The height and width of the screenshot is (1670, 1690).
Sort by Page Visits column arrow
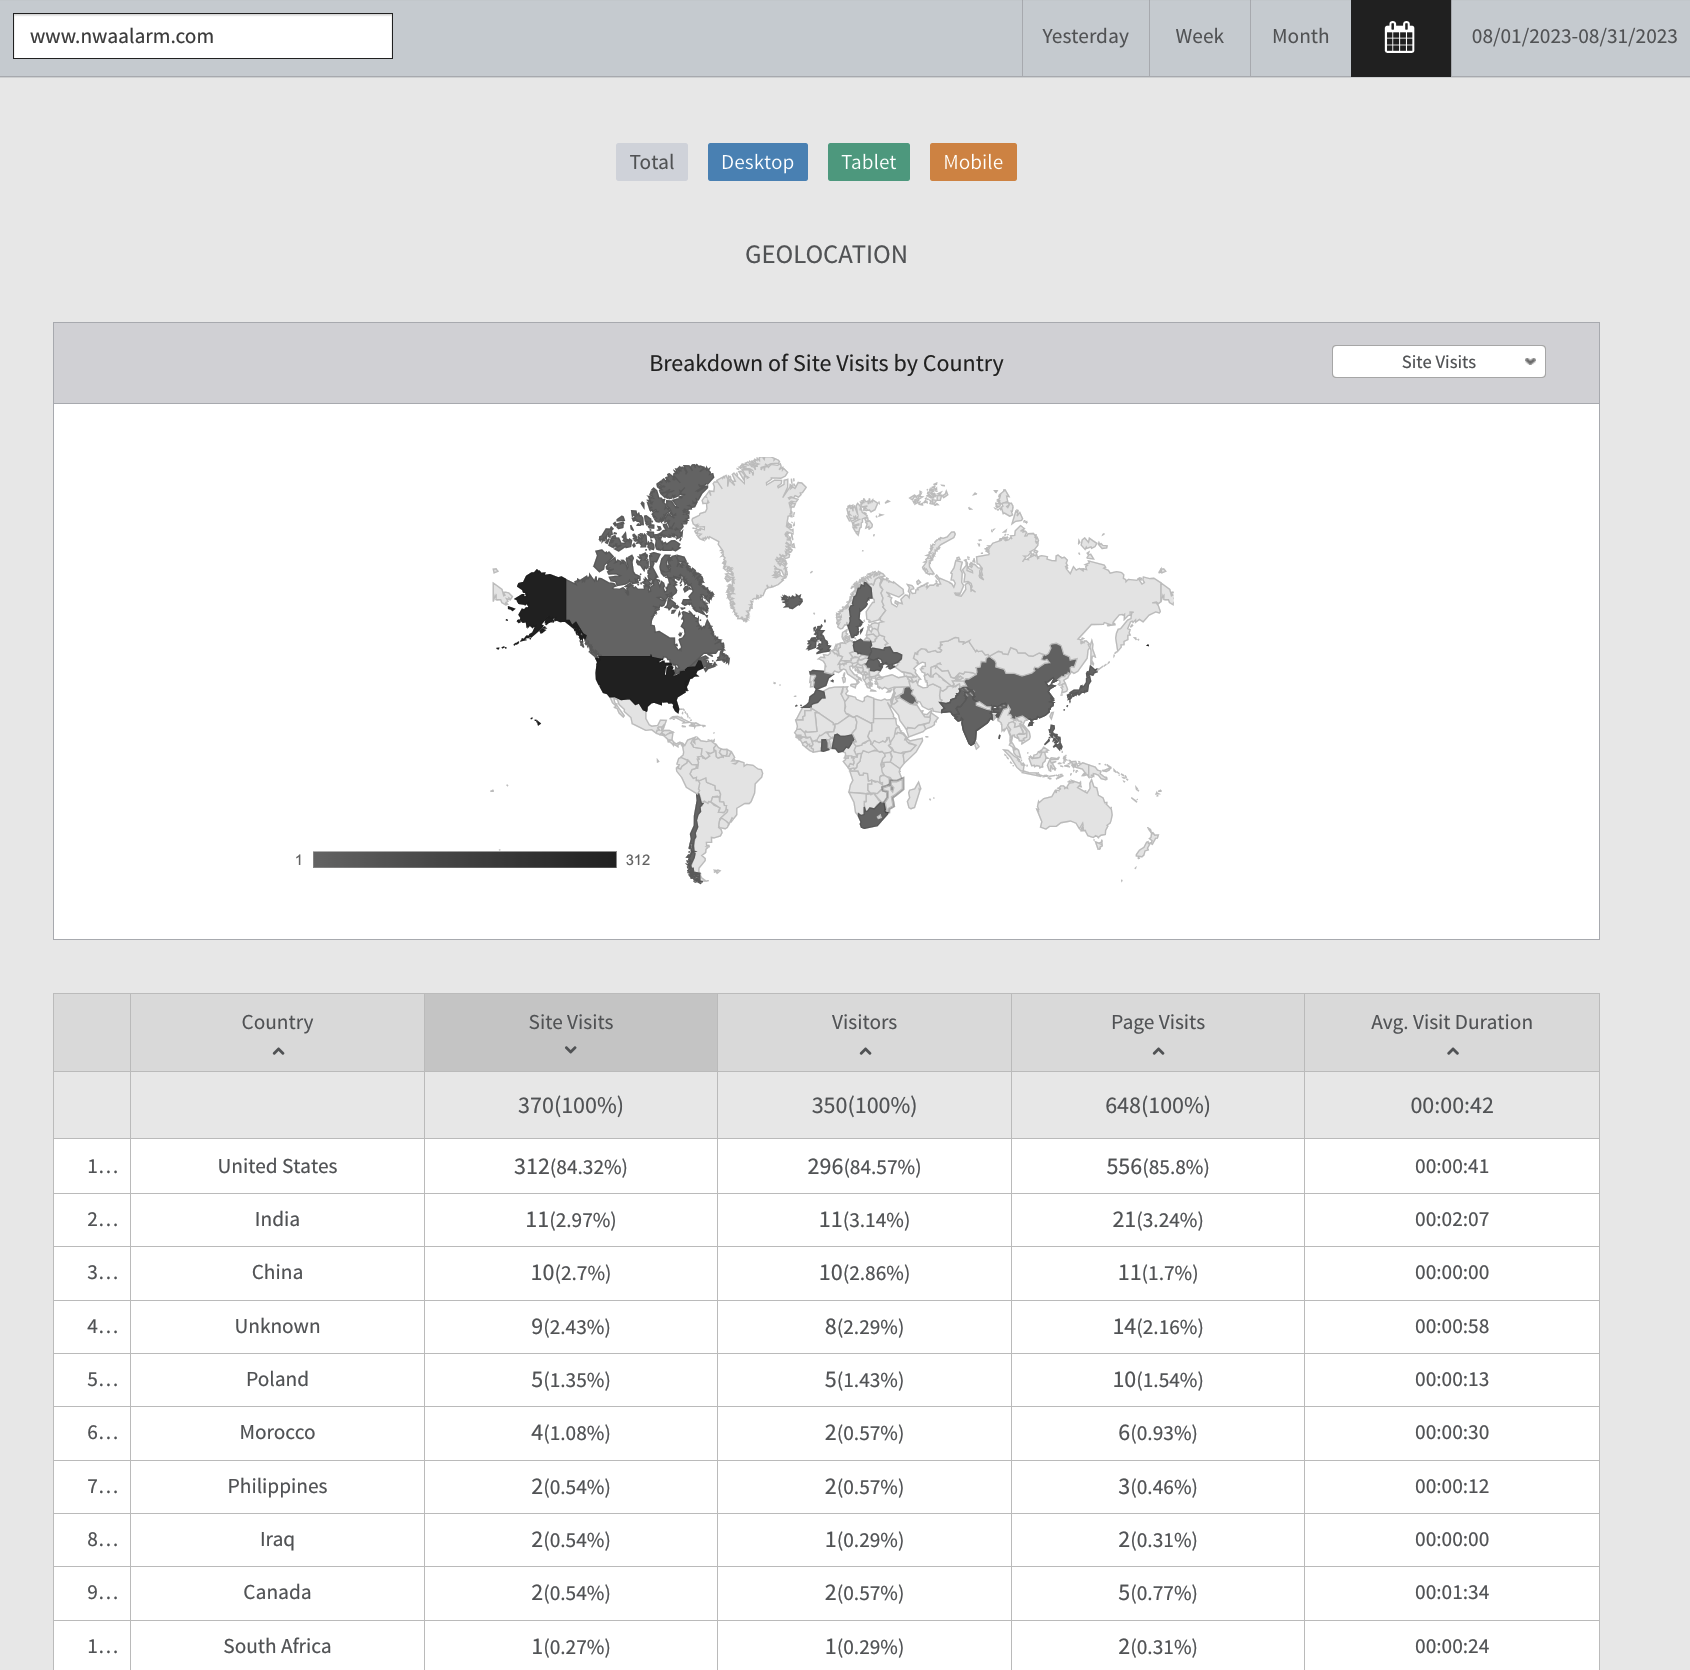[x=1158, y=1051]
